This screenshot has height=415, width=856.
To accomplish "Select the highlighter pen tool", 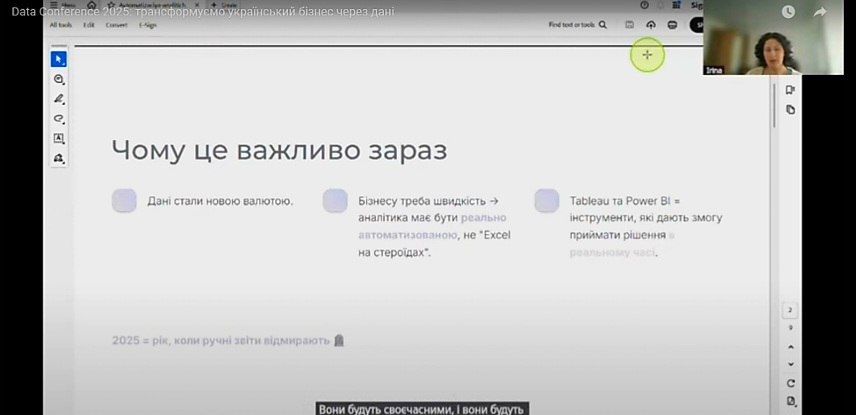I will coord(59,99).
